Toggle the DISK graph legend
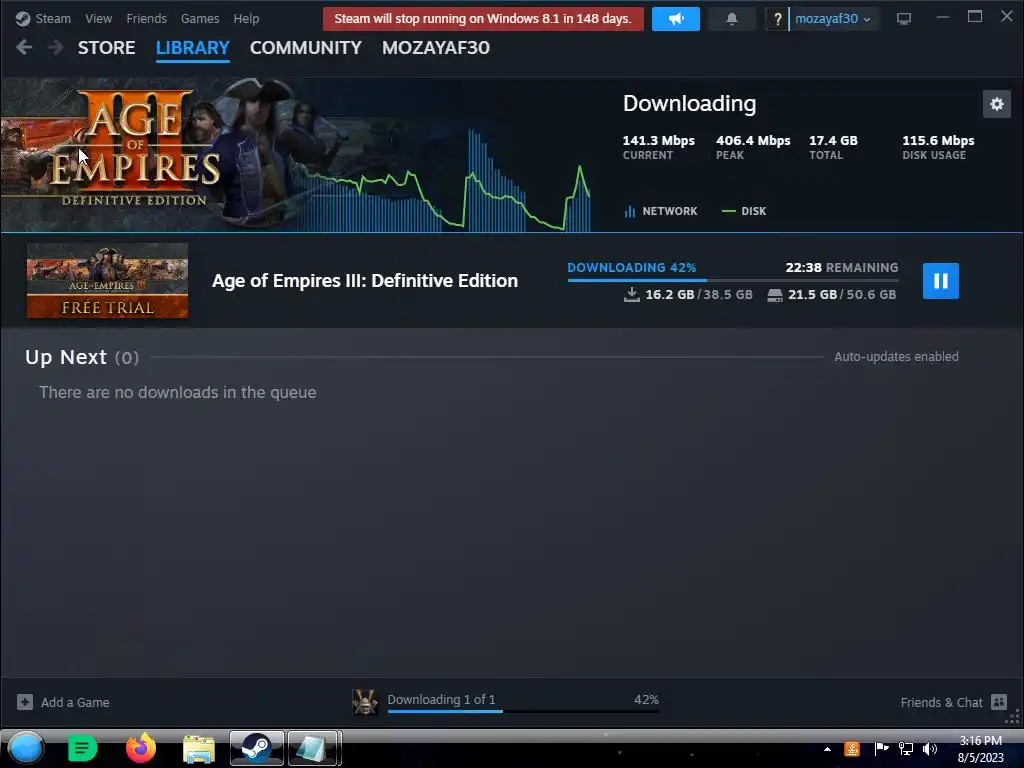 (x=744, y=211)
